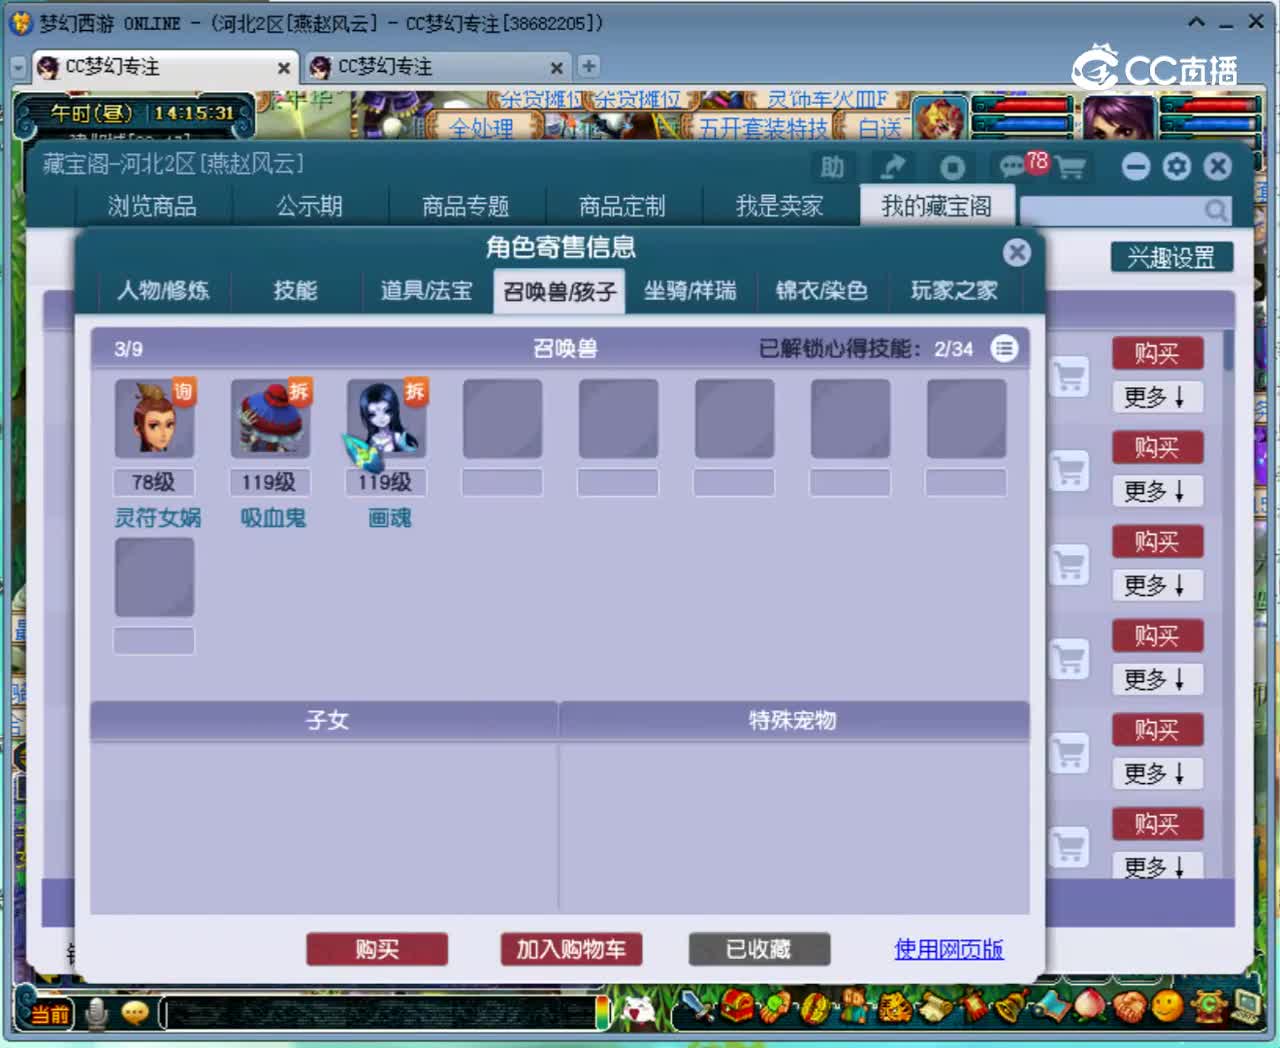Image resolution: width=1280 pixels, height=1048 pixels.
Task: Expand the third 更多 dropdown in the listing
Action: 1157,585
